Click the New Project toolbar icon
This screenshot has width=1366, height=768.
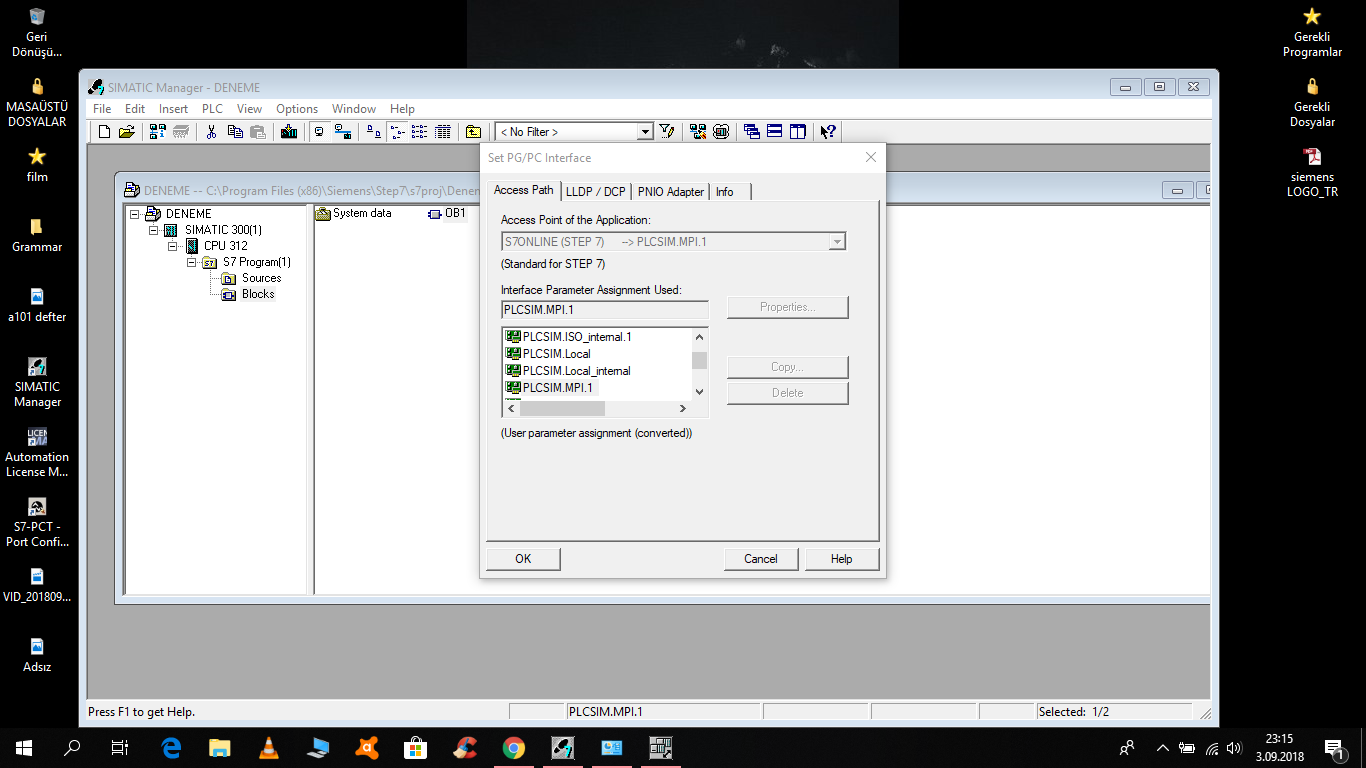[x=105, y=132]
